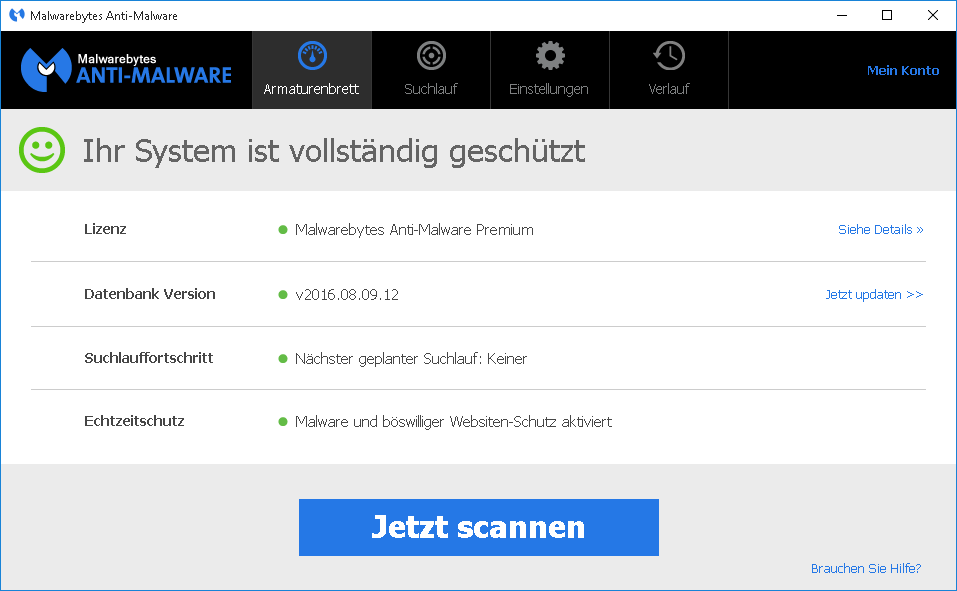Click the Ihr System ist vollständig geschützt headline
The width and height of the screenshot is (957, 591).
point(334,151)
